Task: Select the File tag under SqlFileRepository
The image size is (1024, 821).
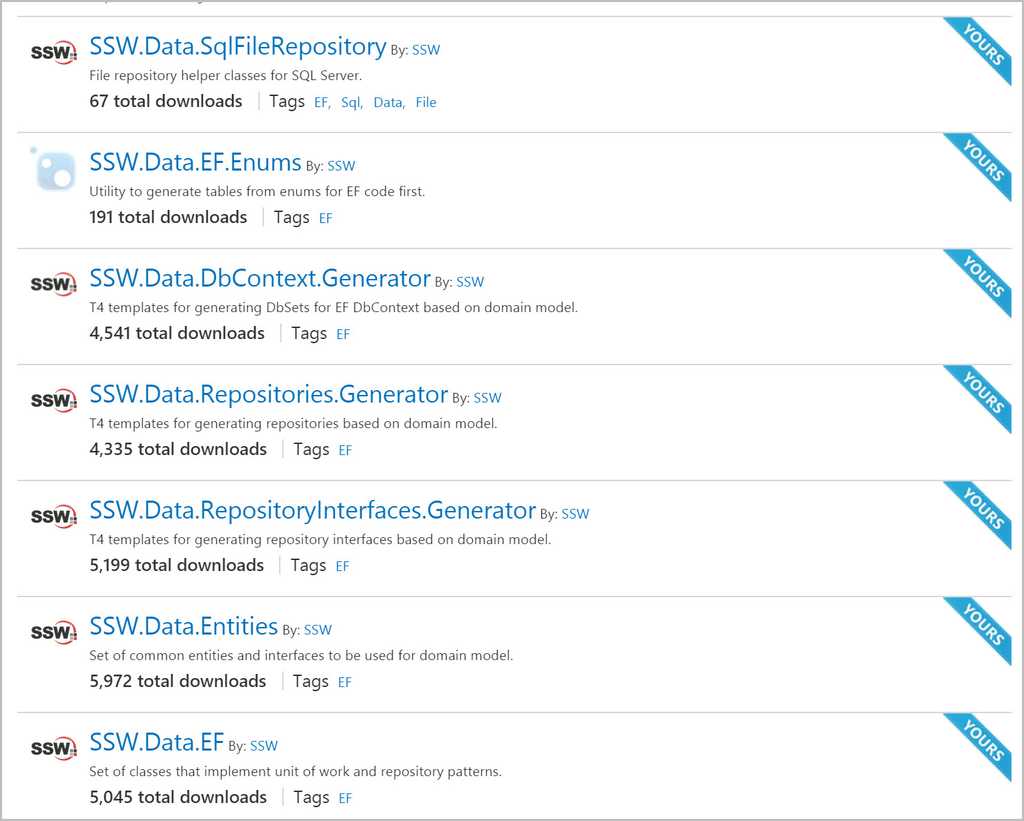Action: tap(426, 102)
